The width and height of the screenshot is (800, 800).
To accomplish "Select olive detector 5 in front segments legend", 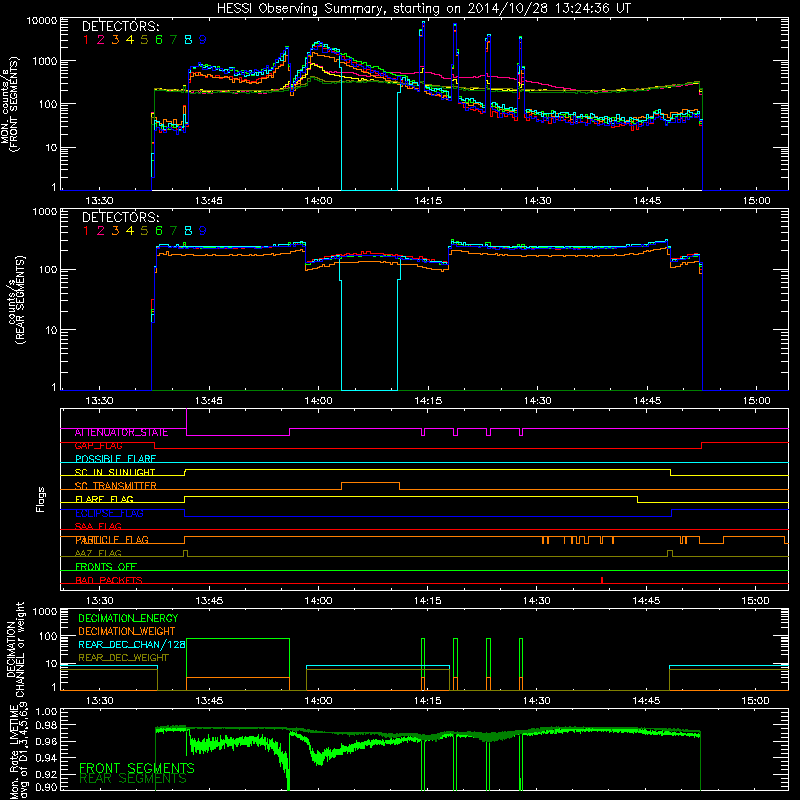I will 144,40.
